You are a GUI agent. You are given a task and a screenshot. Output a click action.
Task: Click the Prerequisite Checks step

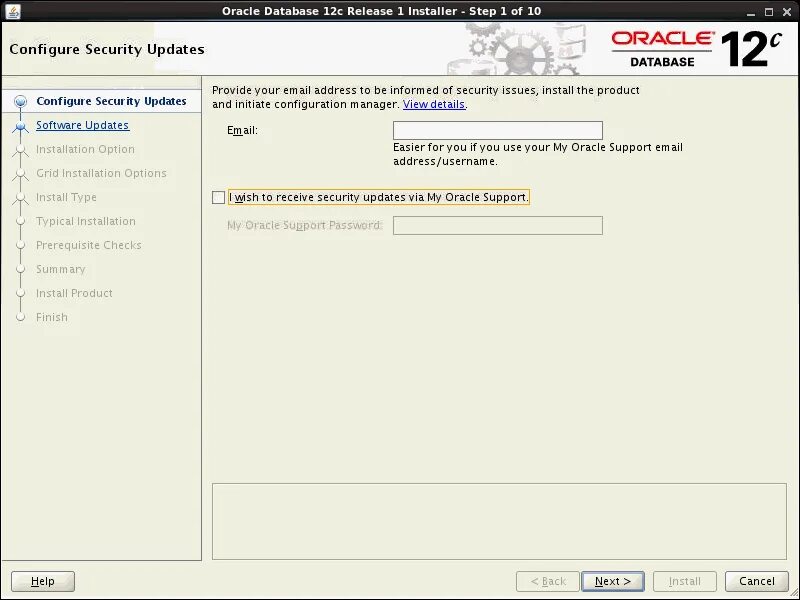(89, 245)
